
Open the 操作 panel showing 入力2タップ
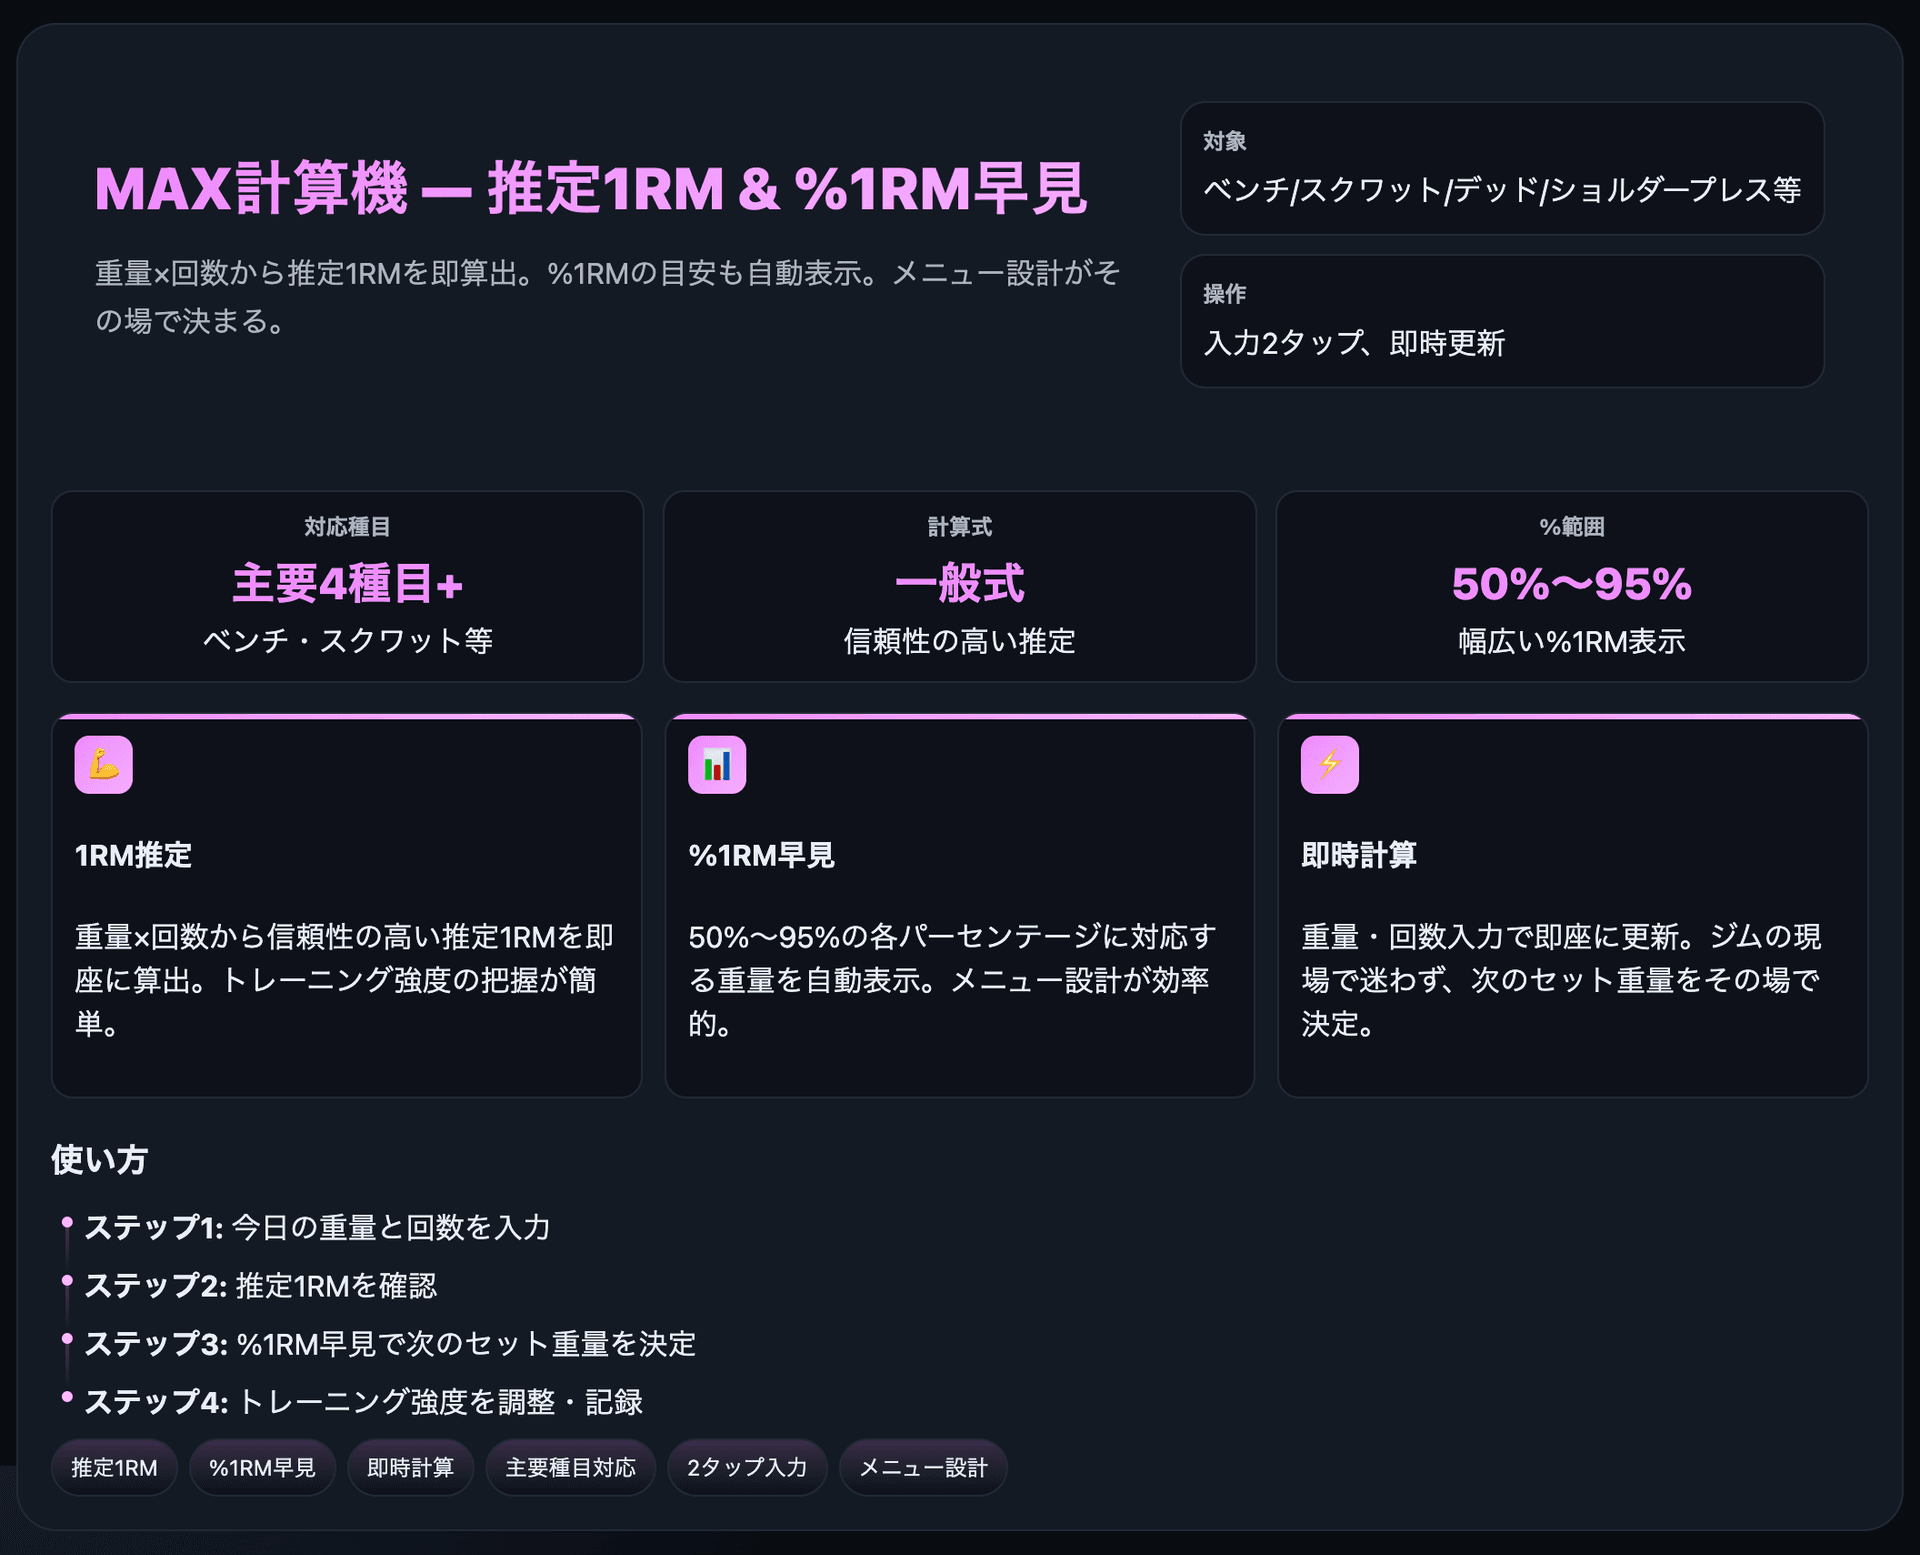[x=1502, y=322]
